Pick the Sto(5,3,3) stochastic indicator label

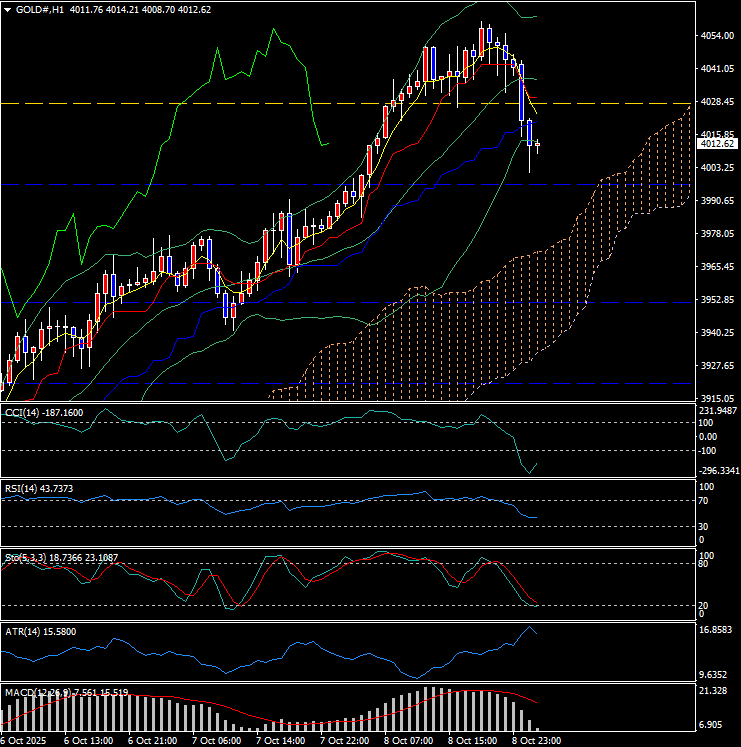30,556
